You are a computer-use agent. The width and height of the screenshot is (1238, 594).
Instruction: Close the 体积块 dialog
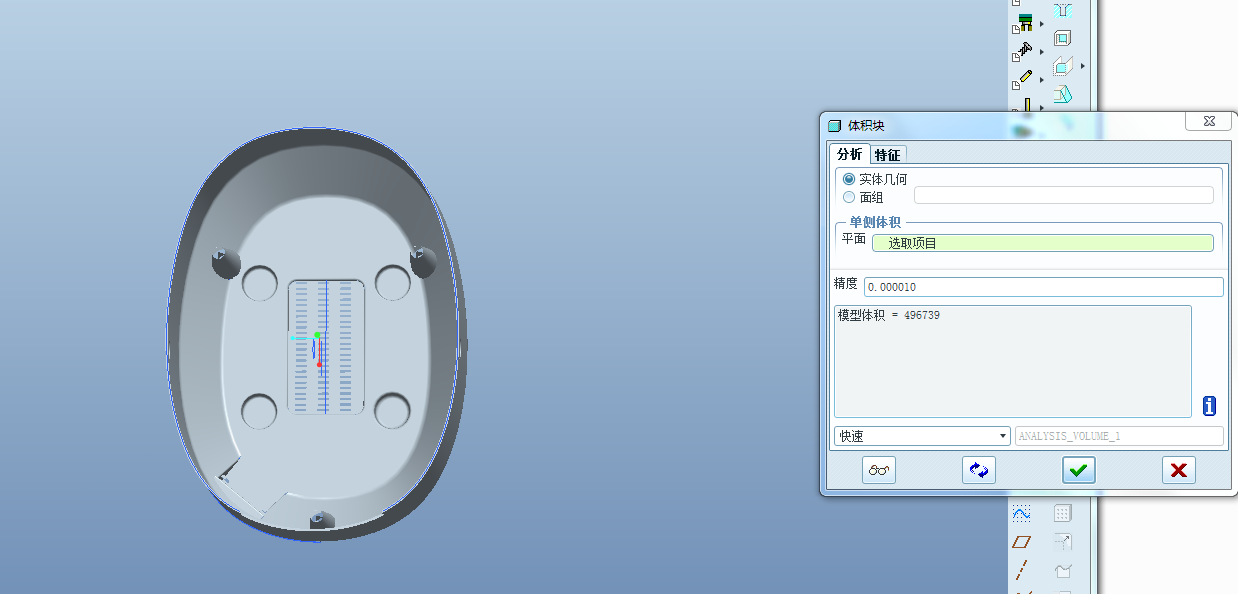tap(1208, 121)
